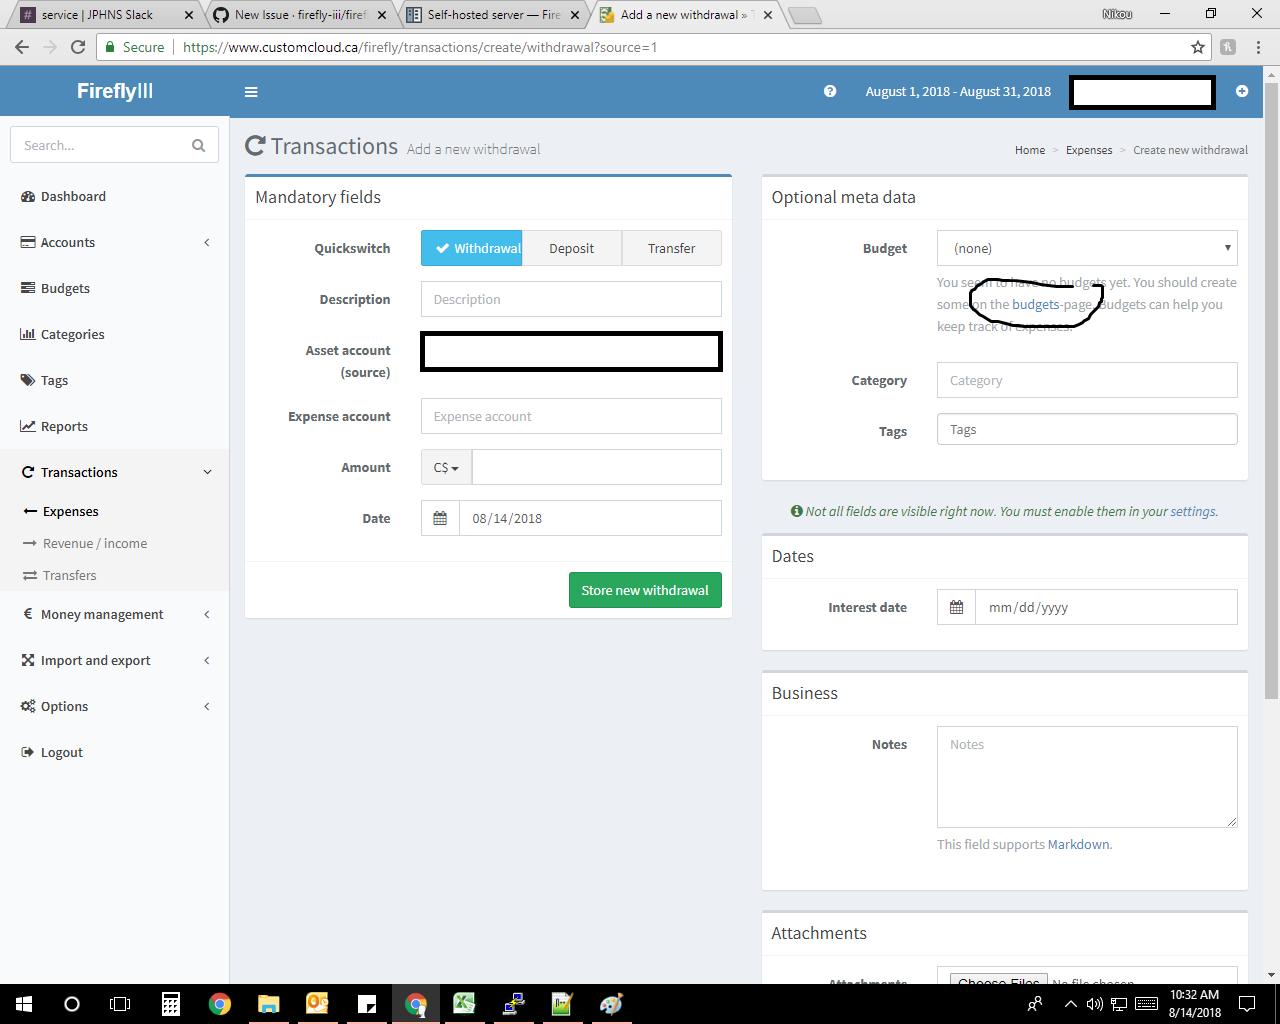Click the Notes text area
This screenshot has width=1280, height=1024.
[1087, 777]
